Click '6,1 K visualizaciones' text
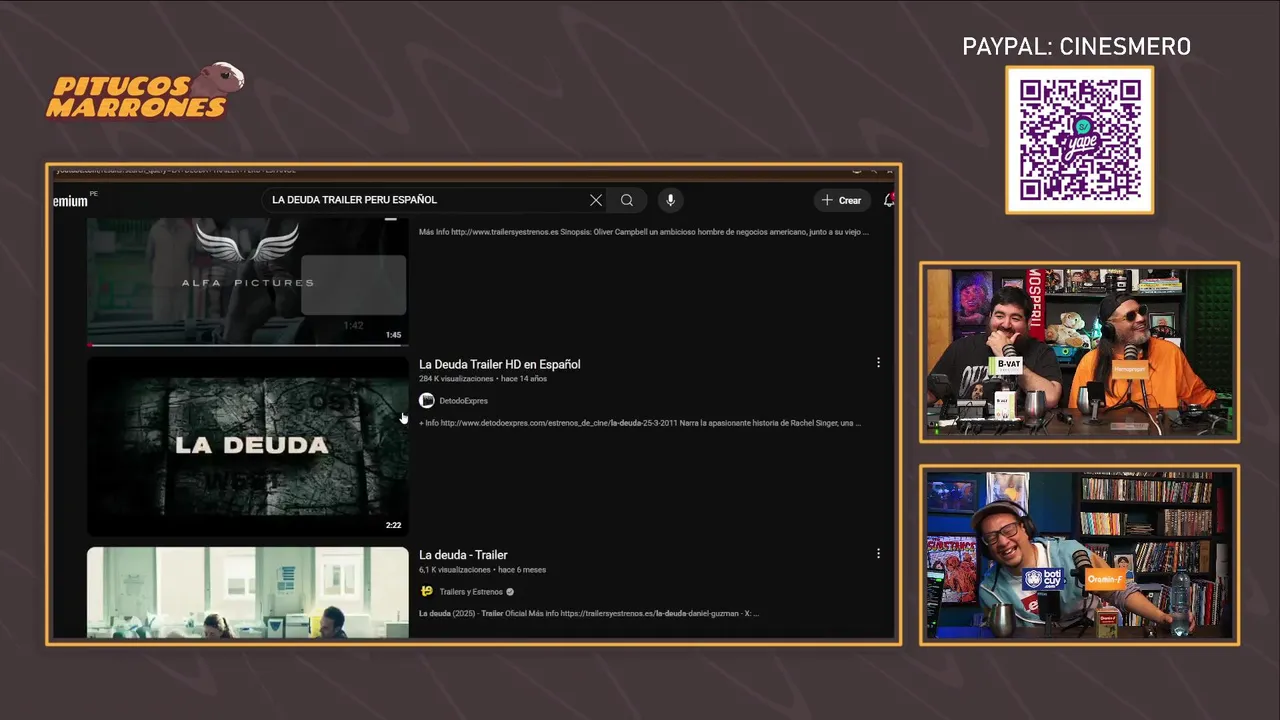Viewport: 1280px width, 720px height. pos(455,570)
